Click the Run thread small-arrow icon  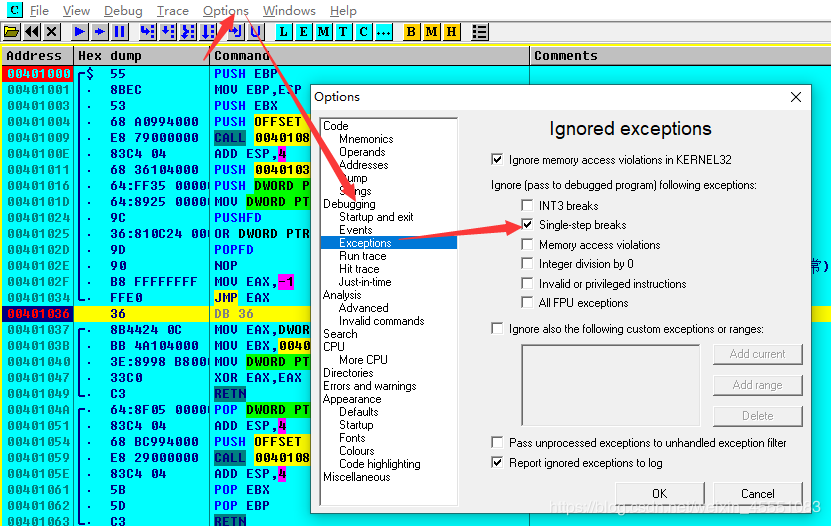[100, 32]
